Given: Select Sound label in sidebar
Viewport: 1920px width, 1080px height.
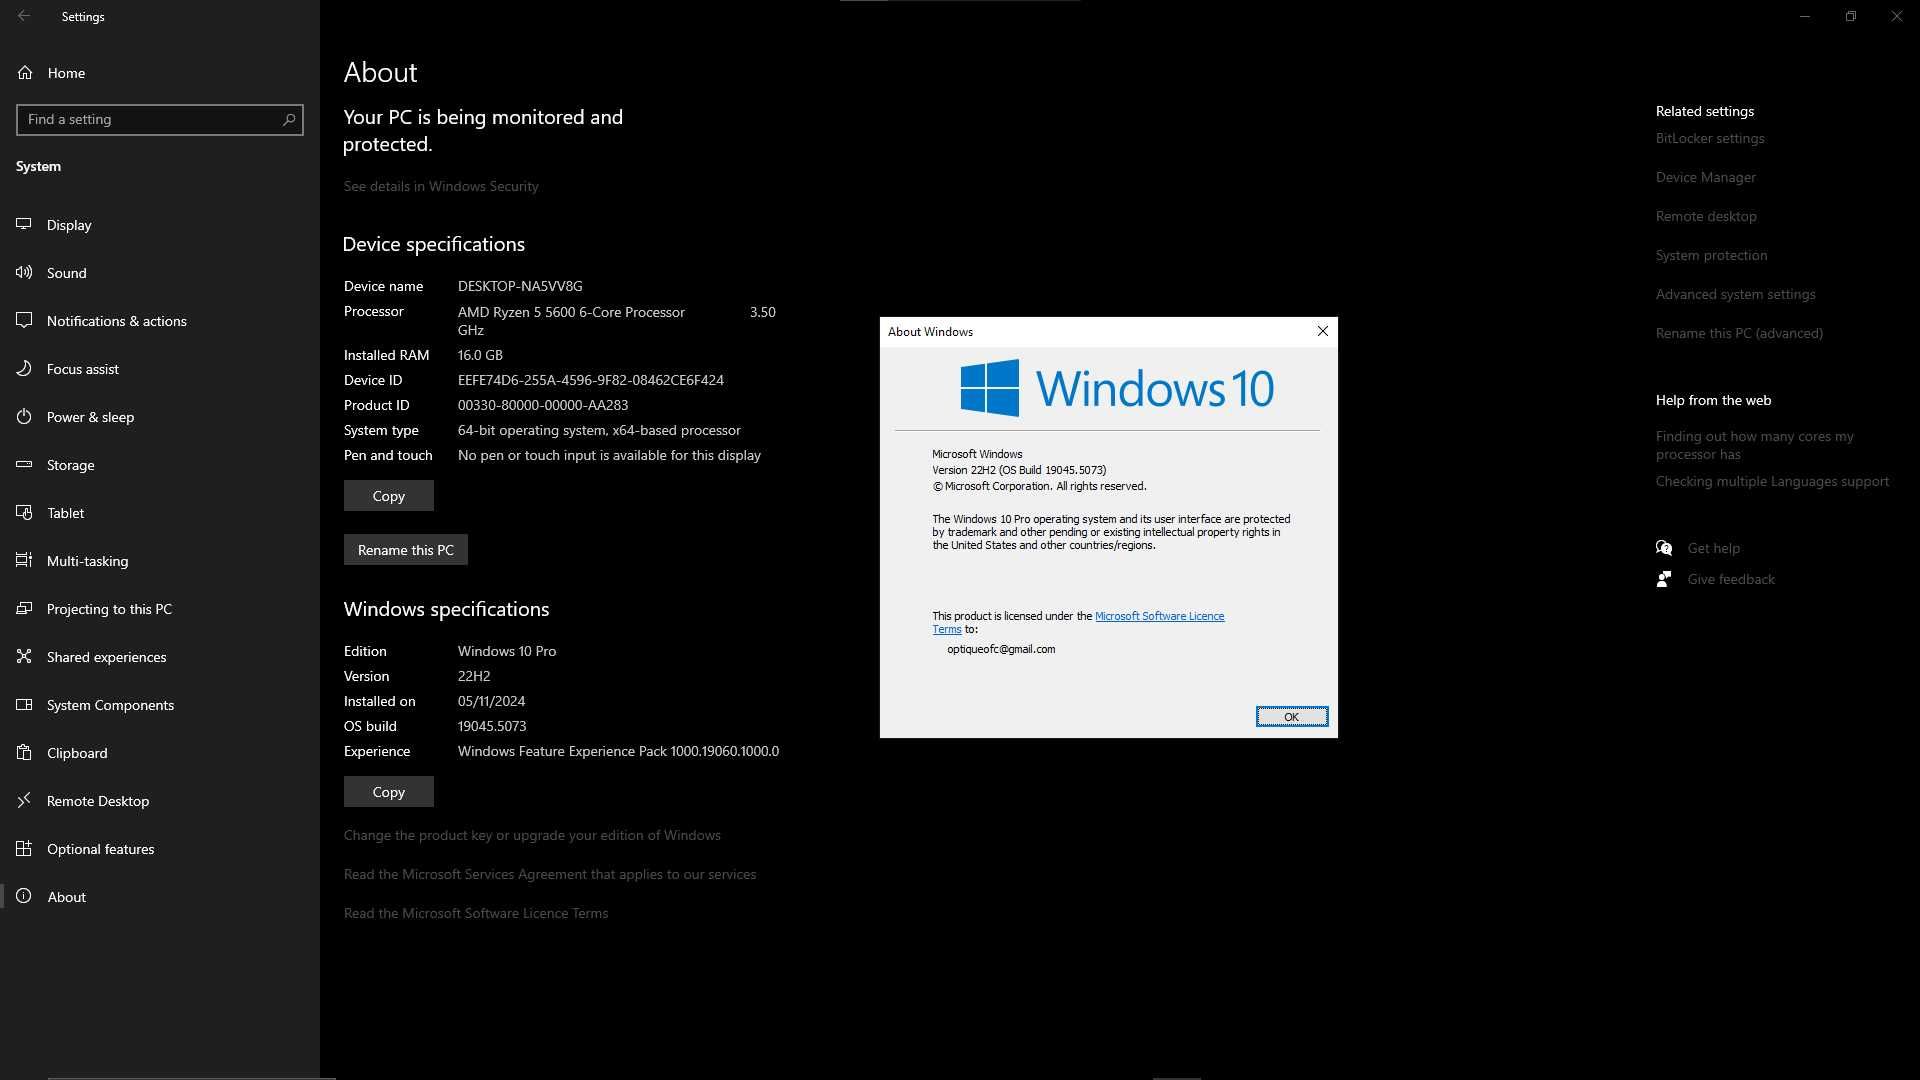Looking at the screenshot, I should tap(67, 273).
